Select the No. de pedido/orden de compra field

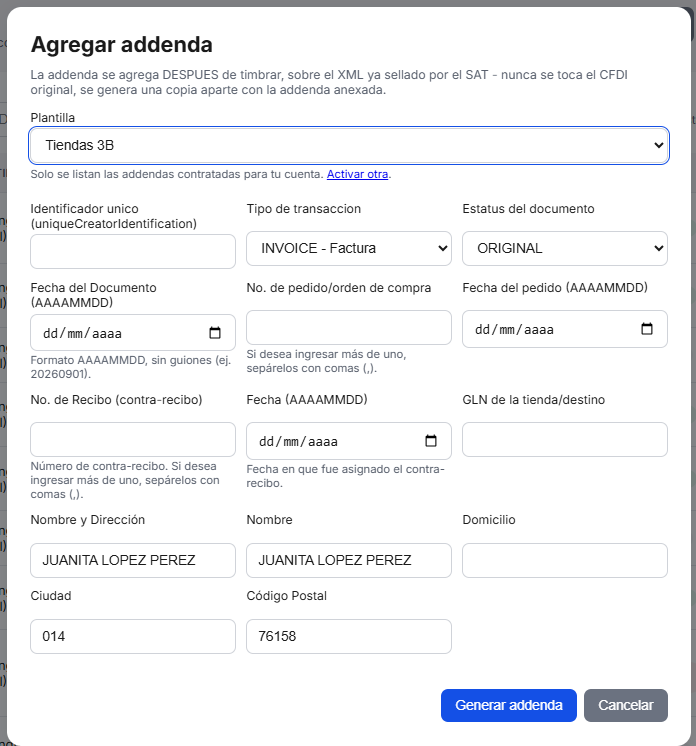[x=349, y=328]
